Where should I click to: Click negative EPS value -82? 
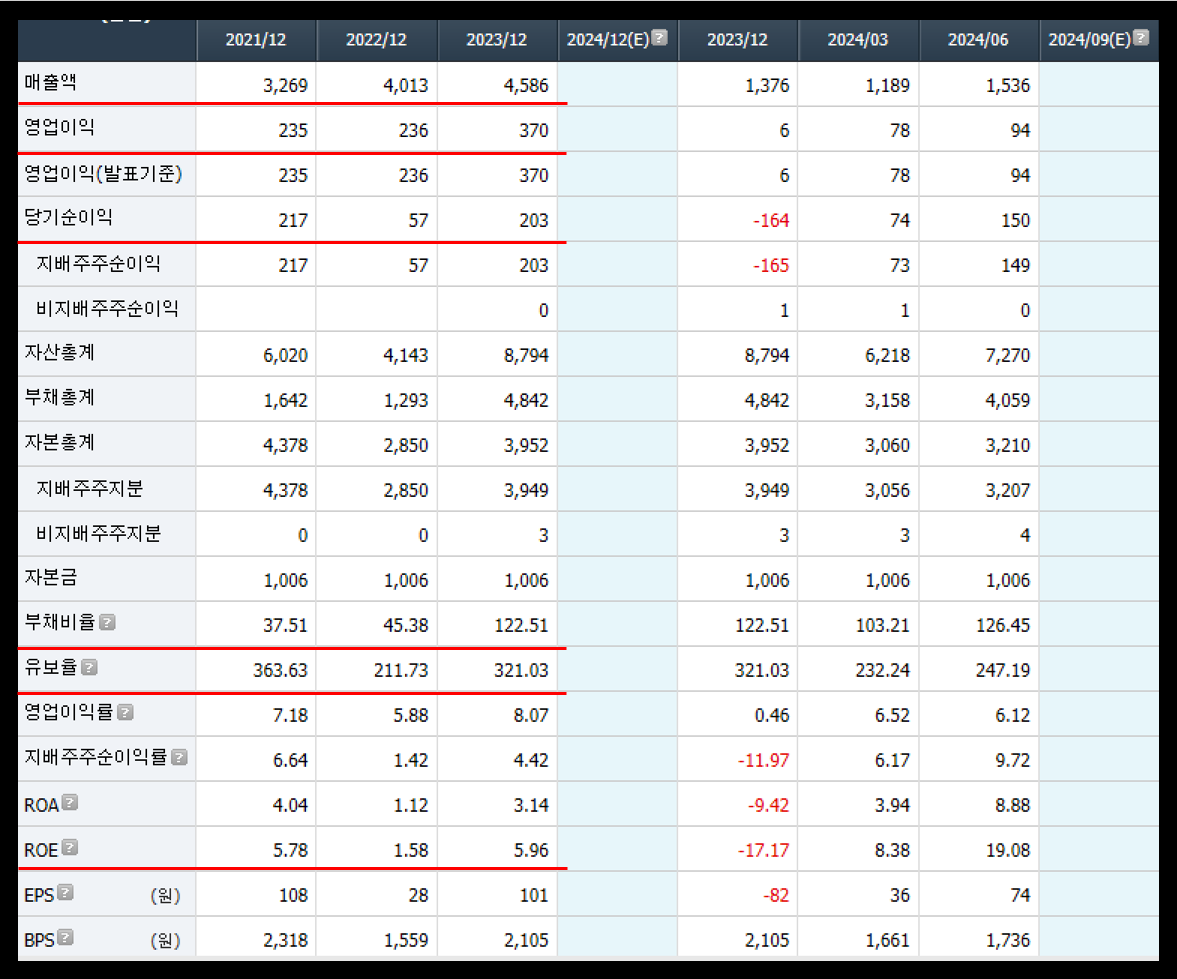(x=775, y=896)
